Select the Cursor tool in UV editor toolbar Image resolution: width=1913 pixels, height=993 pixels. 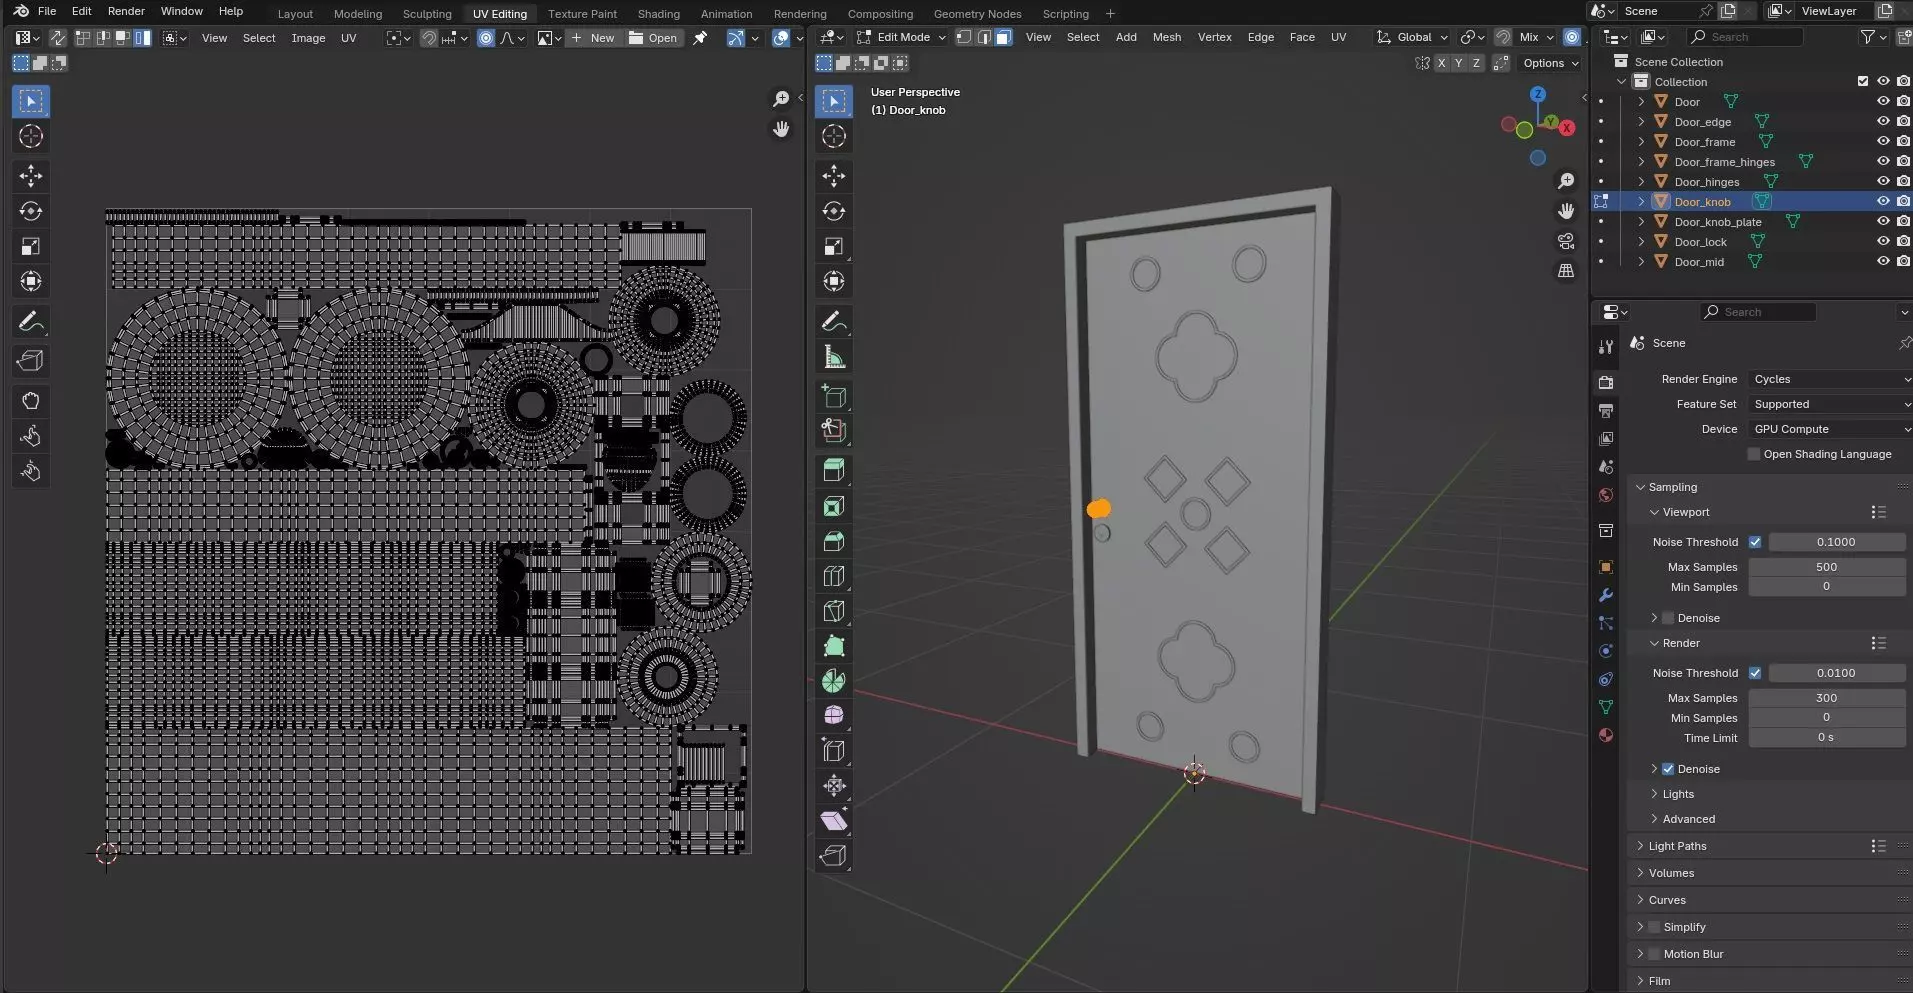(31, 136)
